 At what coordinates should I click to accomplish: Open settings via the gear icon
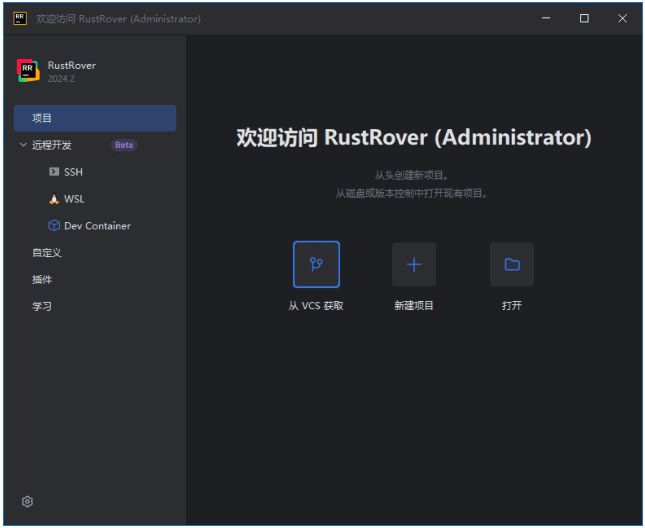27,501
